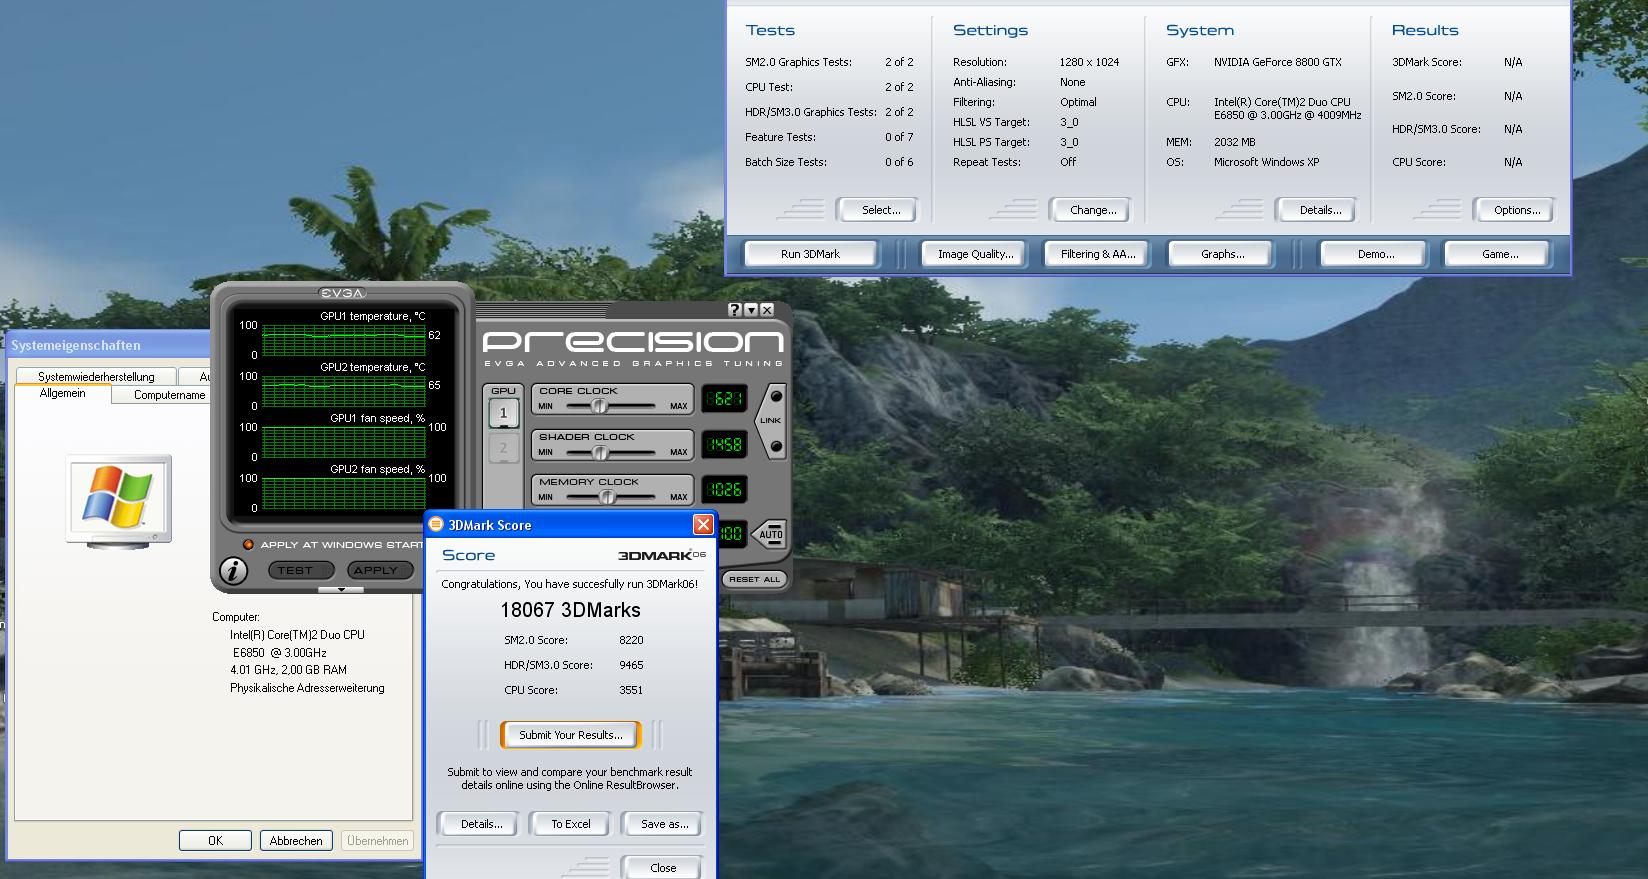Click the 18067 3DMarks score text
The image size is (1648, 879).
click(570, 610)
